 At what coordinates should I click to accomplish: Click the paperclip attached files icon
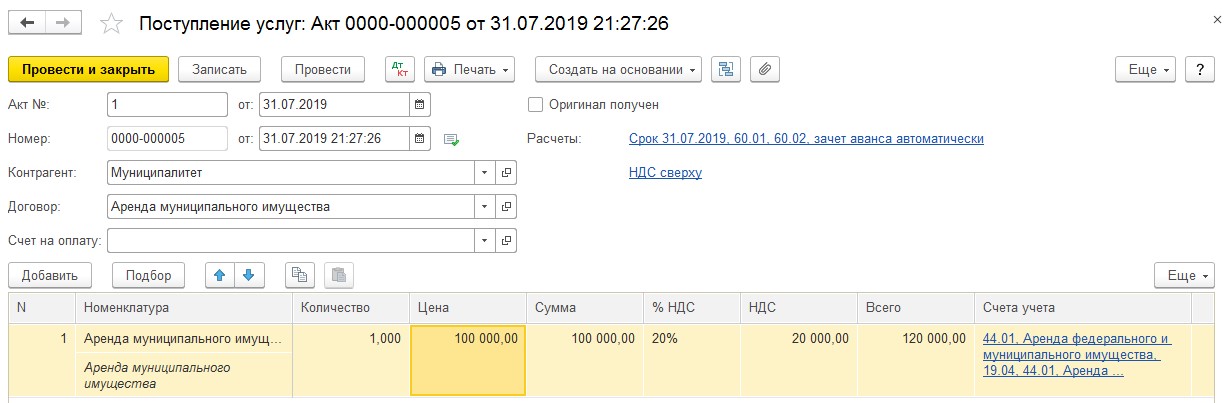764,69
